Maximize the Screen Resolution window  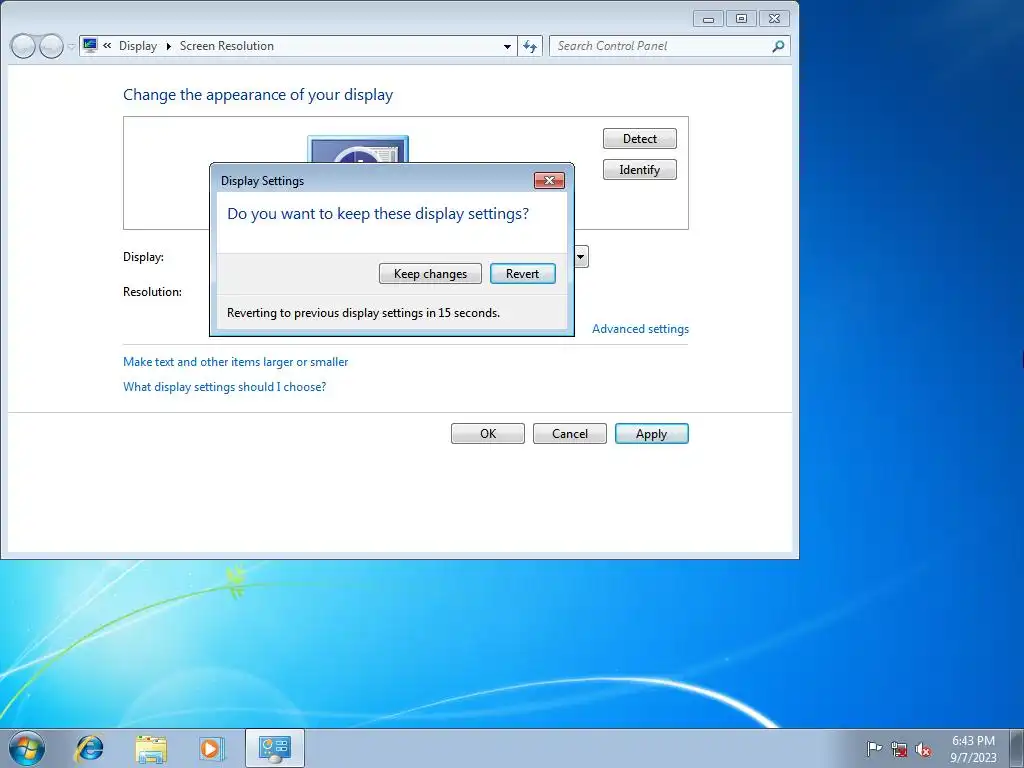[741, 19]
